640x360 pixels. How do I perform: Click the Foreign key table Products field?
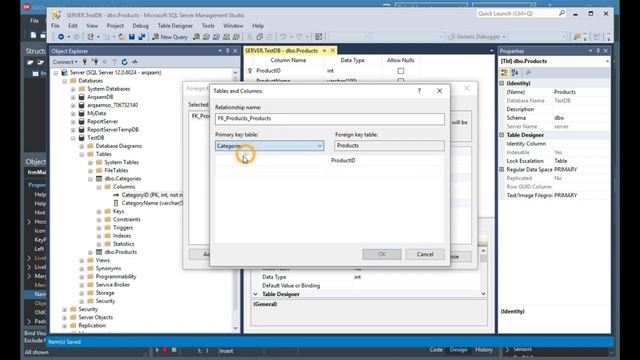pos(389,146)
